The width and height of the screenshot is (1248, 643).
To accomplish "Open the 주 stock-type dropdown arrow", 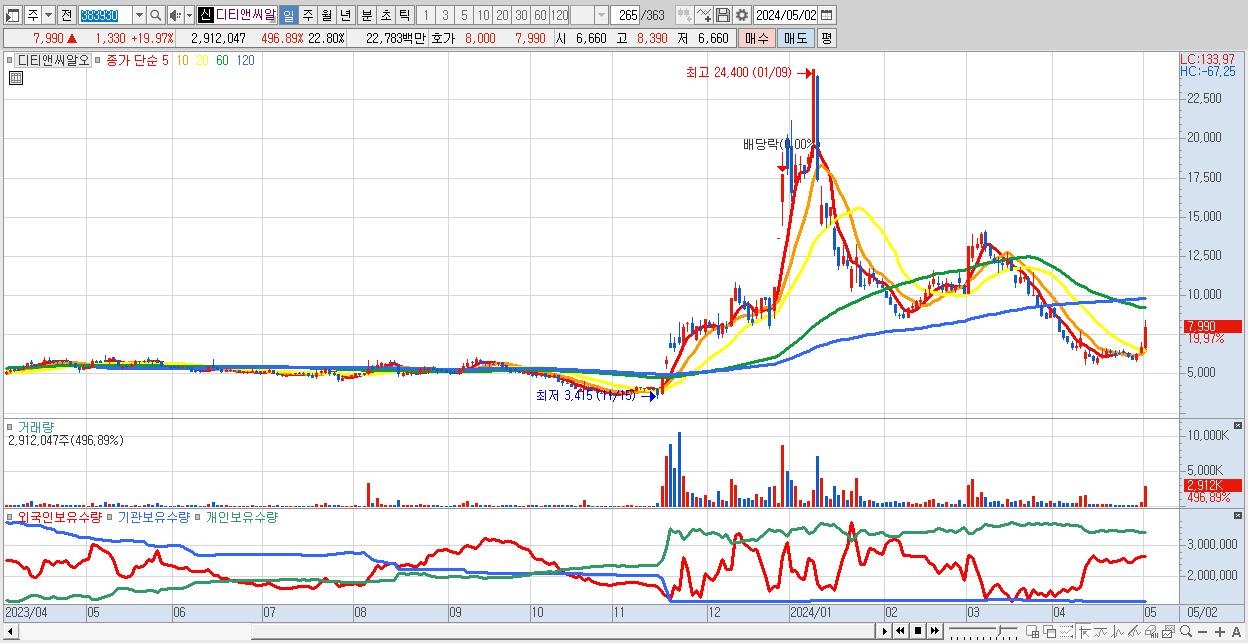I will click(x=47, y=15).
